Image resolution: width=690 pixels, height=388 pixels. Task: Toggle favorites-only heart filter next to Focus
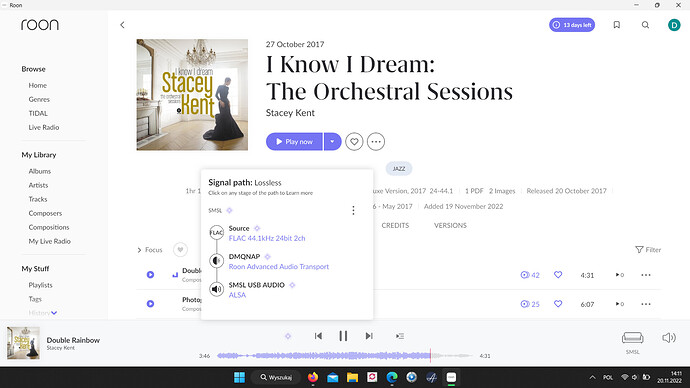(180, 250)
